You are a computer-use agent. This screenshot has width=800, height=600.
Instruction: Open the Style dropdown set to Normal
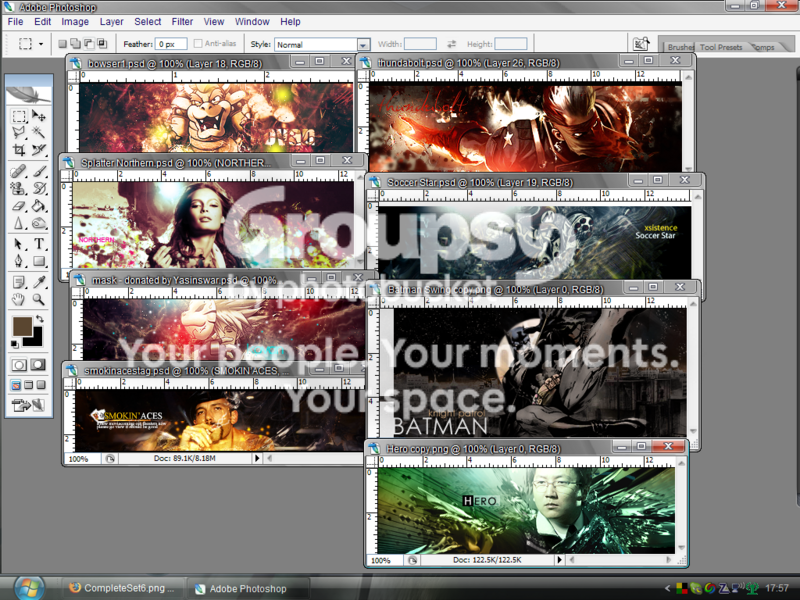click(x=322, y=44)
